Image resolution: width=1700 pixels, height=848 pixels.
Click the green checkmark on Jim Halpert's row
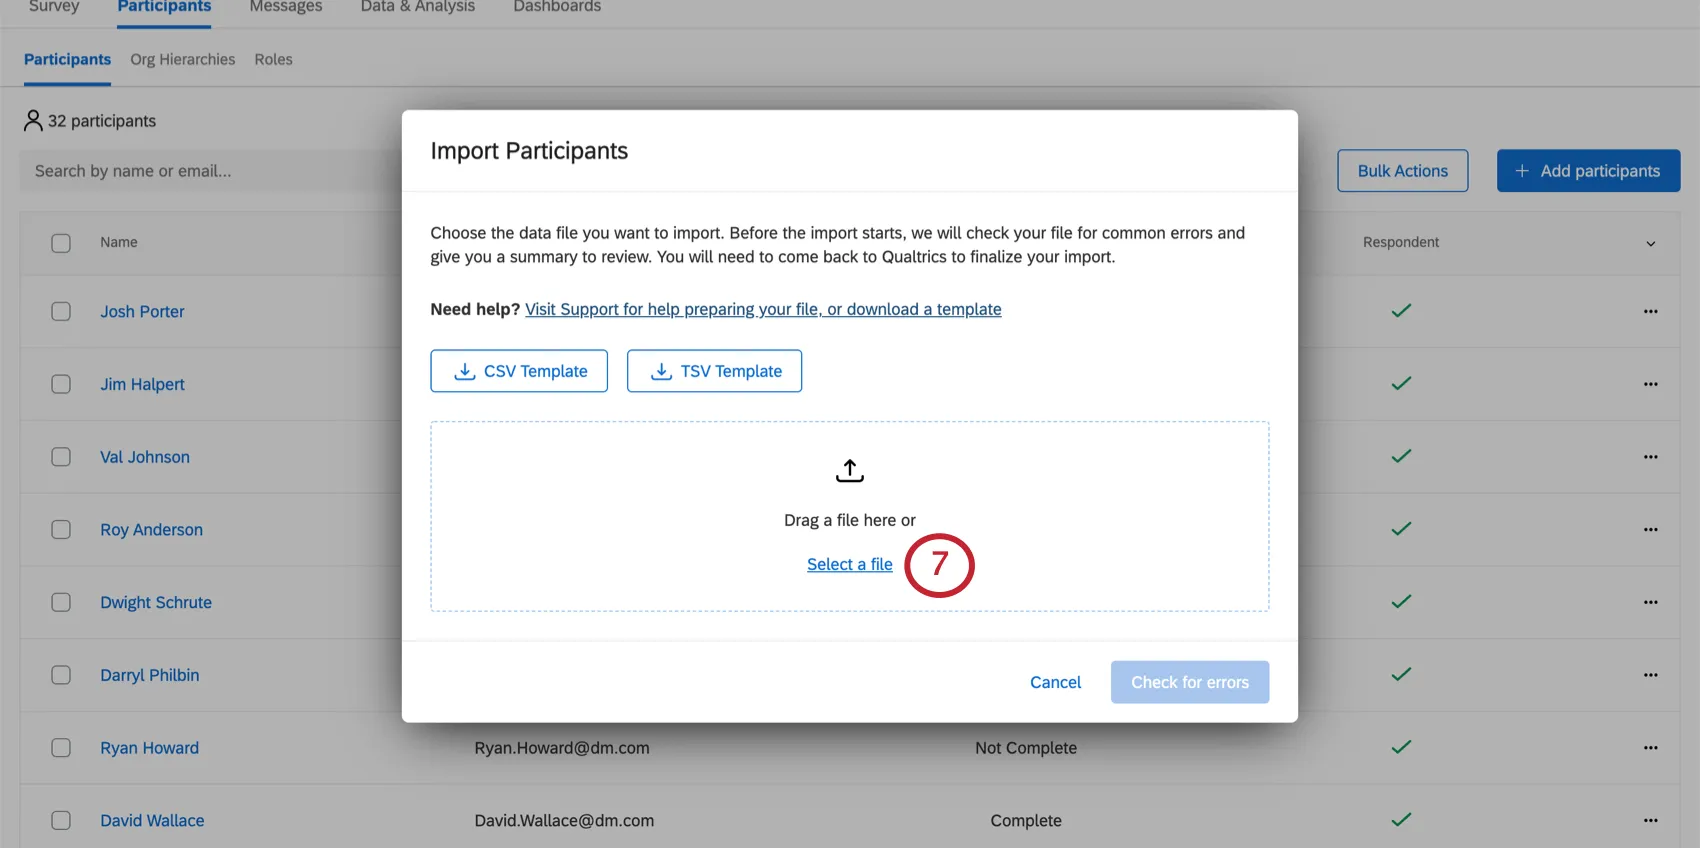(x=1400, y=384)
